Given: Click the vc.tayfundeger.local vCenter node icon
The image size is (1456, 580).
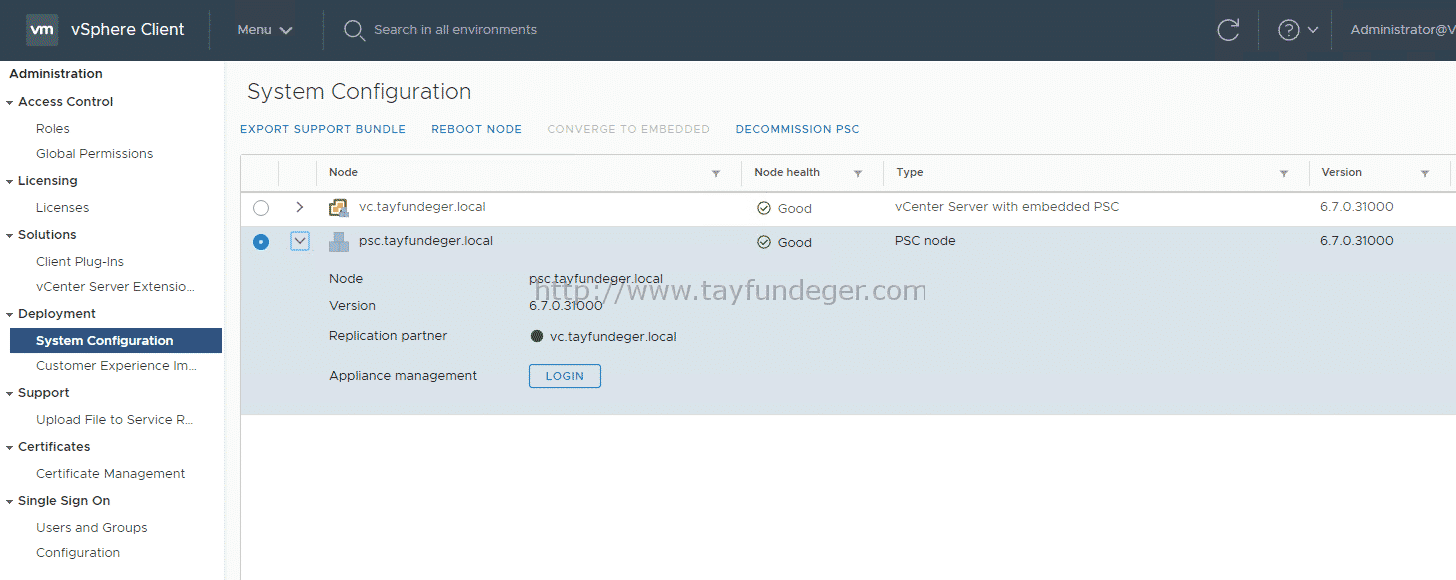Looking at the screenshot, I should pyautogui.click(x=338, y=208).
